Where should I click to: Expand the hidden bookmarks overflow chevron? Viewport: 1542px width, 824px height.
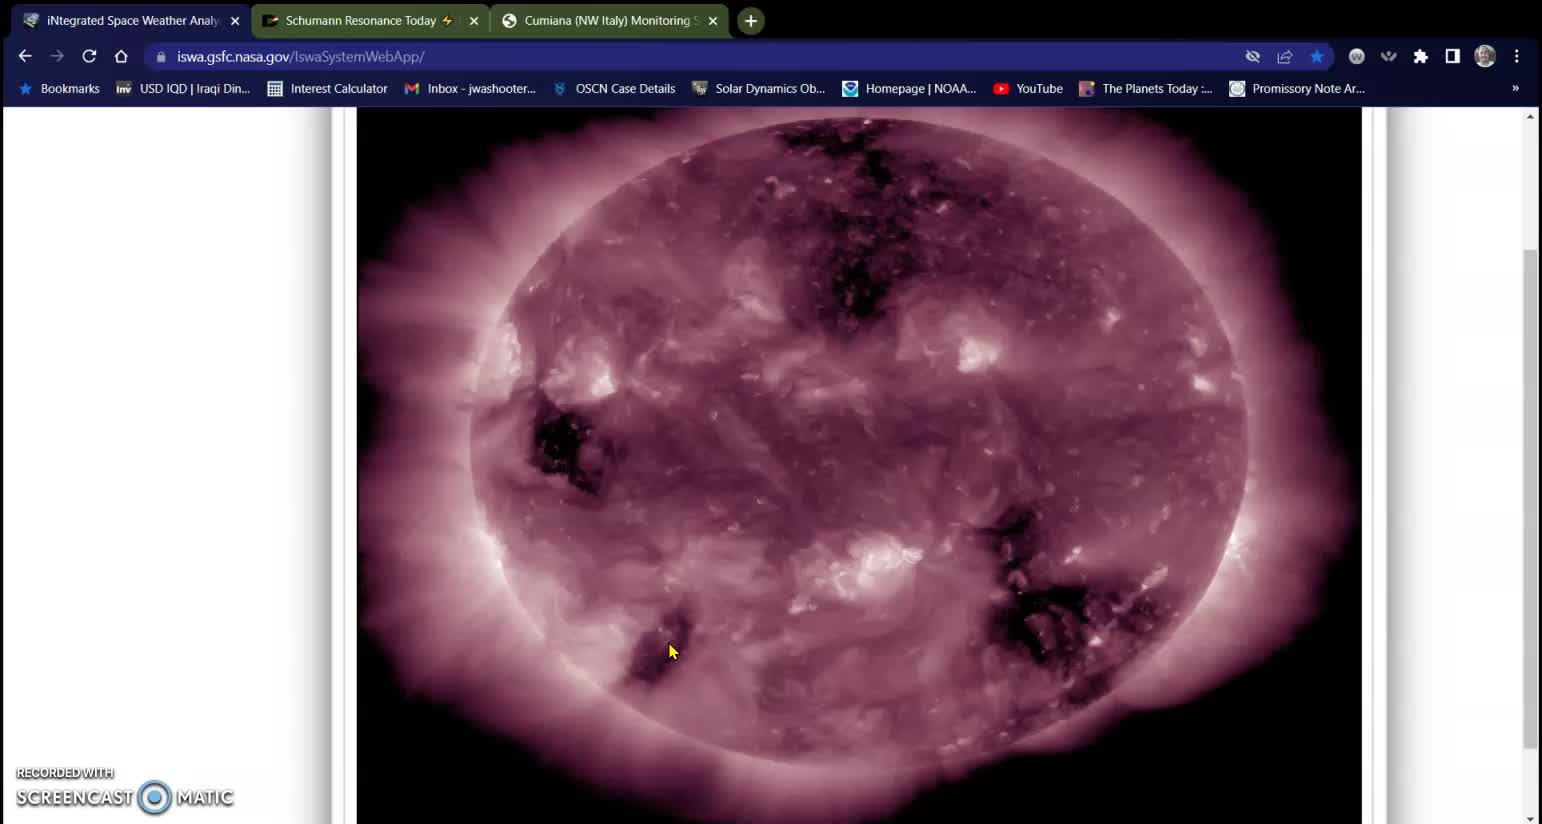pos(1515,89)
